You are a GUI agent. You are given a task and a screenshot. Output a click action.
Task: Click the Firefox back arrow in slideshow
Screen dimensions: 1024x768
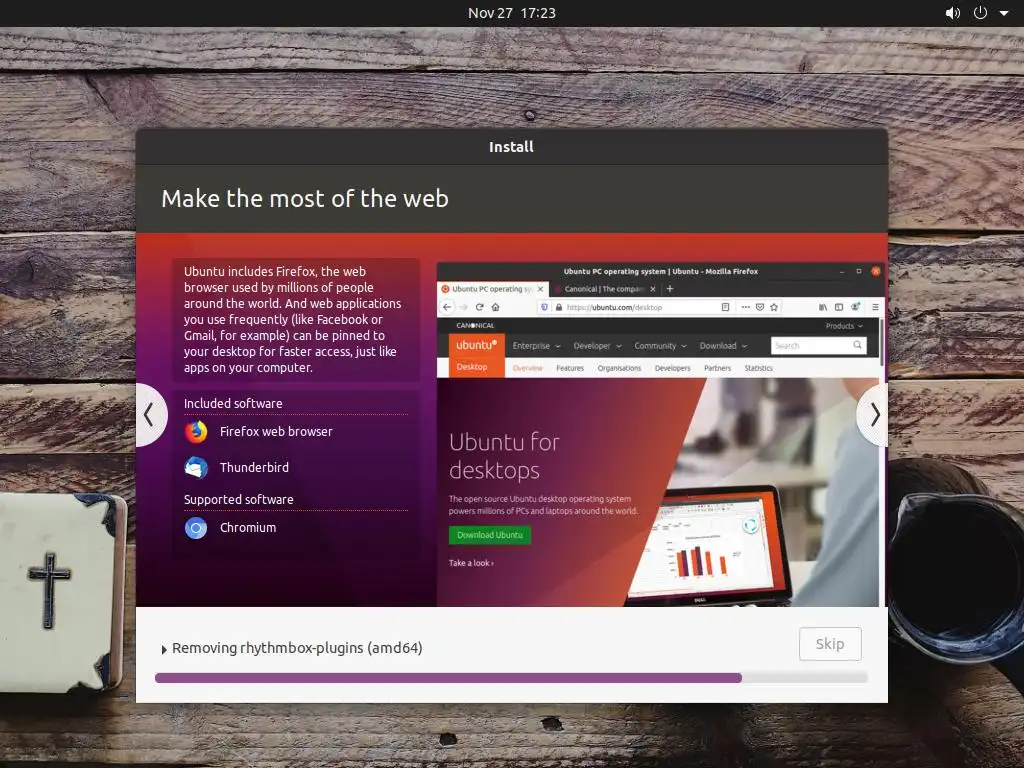[x=447, y=307]
